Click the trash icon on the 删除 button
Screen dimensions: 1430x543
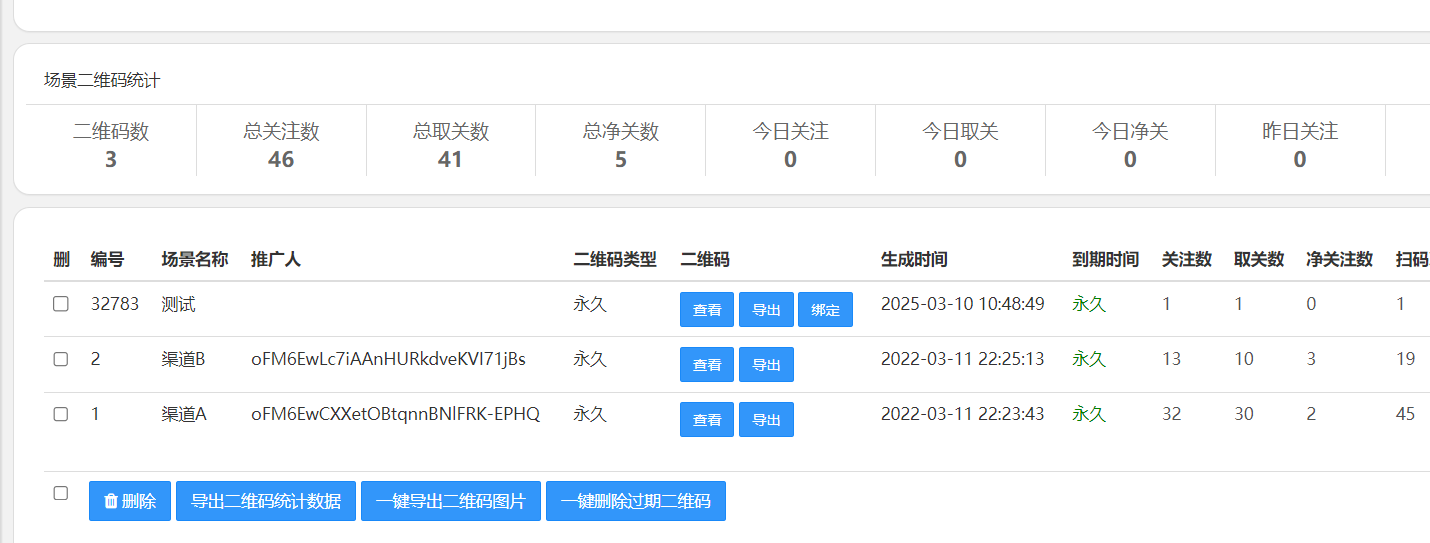(111, 502)
